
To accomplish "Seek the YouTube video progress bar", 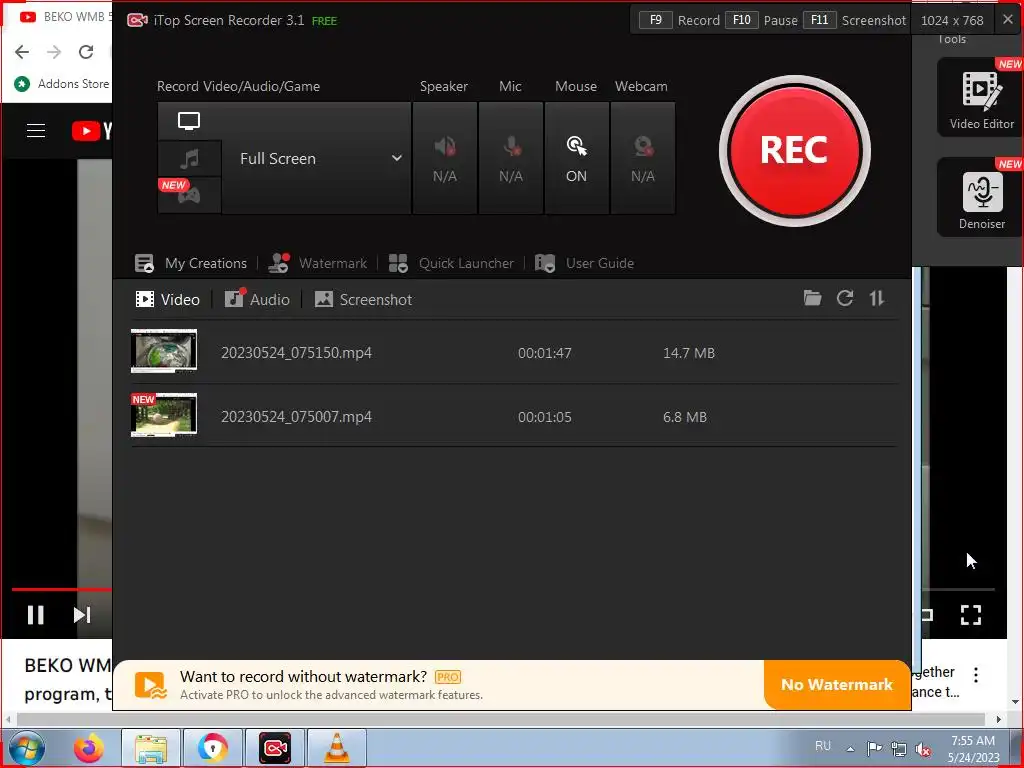I will pos(61,589).
